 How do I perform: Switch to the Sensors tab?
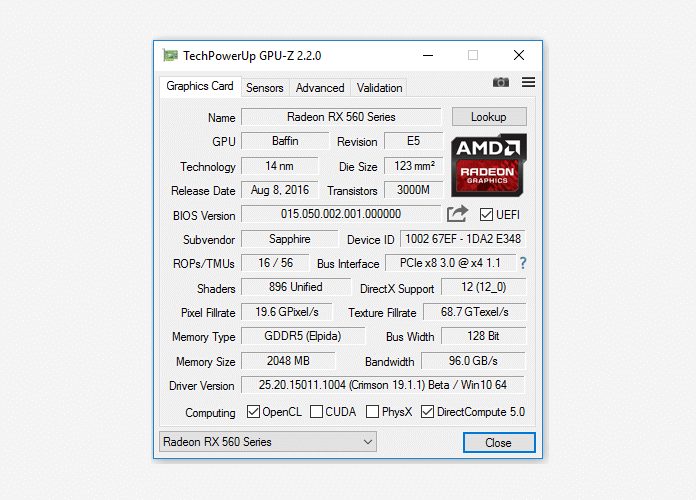265,88
